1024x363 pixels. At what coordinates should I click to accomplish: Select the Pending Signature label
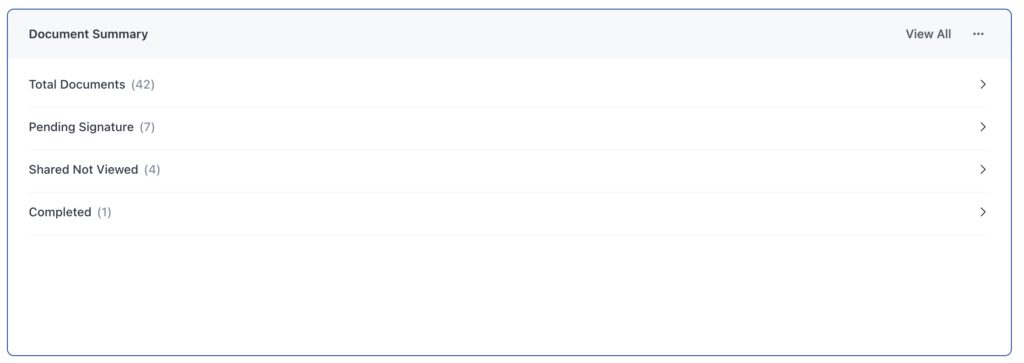pos(81,127)
